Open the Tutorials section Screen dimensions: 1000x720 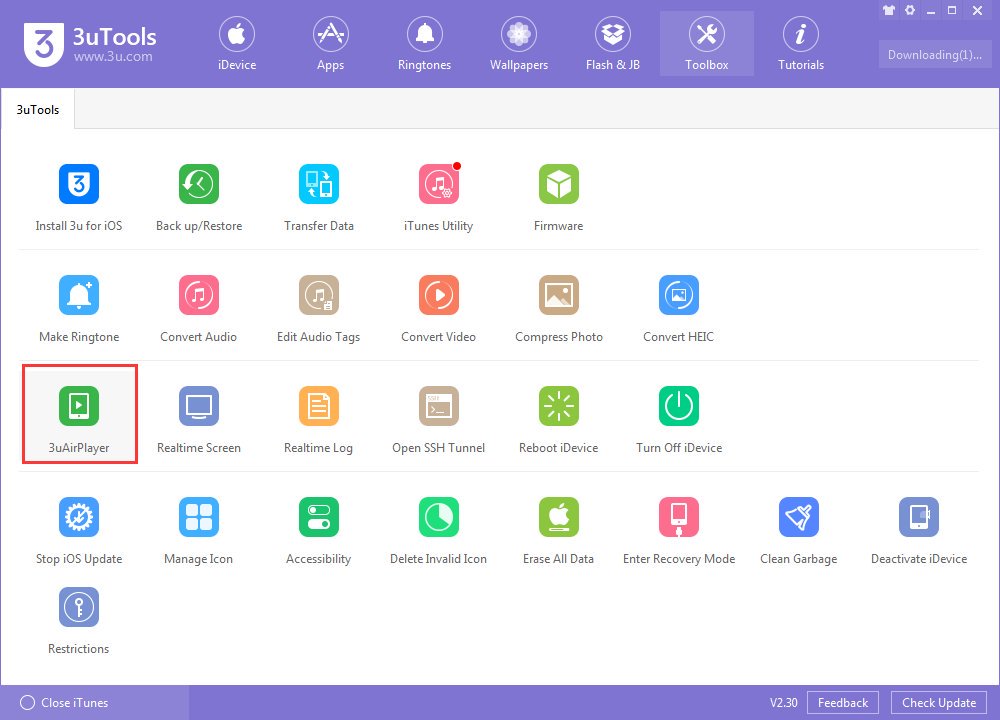point(801,43)
